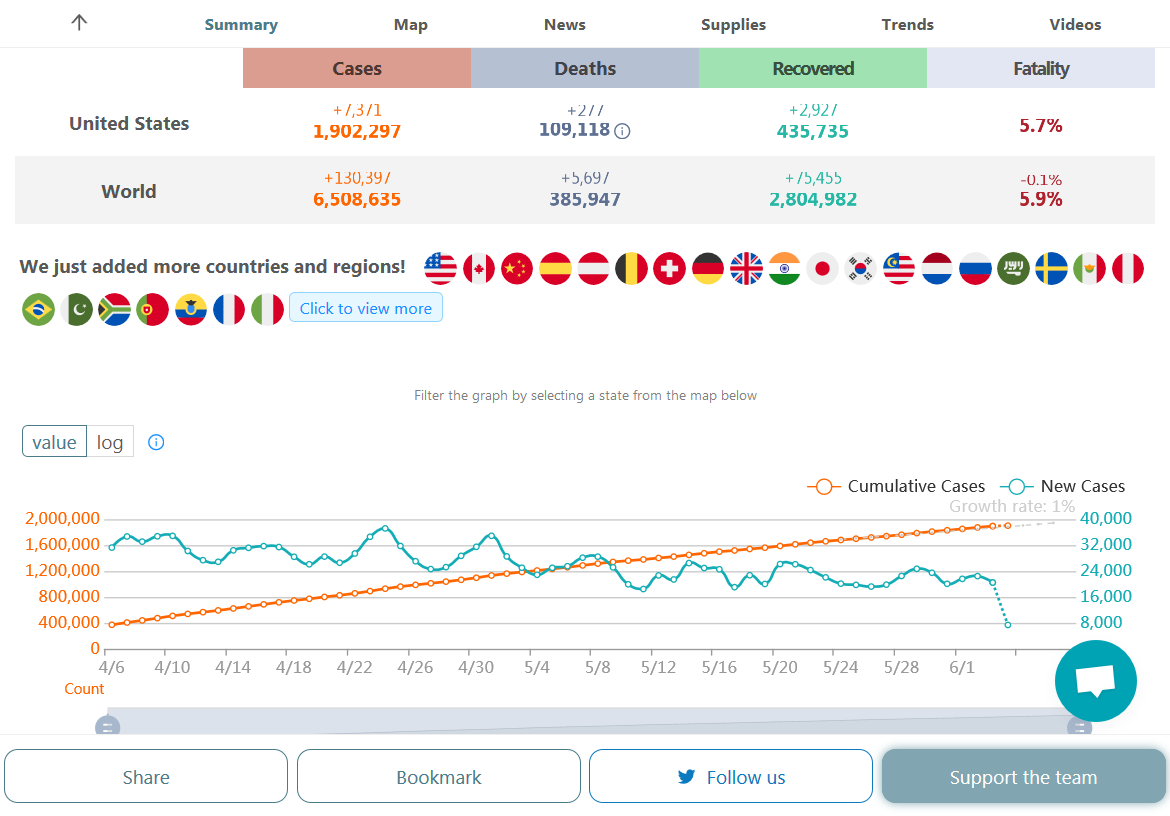Switch graph scale to value

(x=54, y=442)
